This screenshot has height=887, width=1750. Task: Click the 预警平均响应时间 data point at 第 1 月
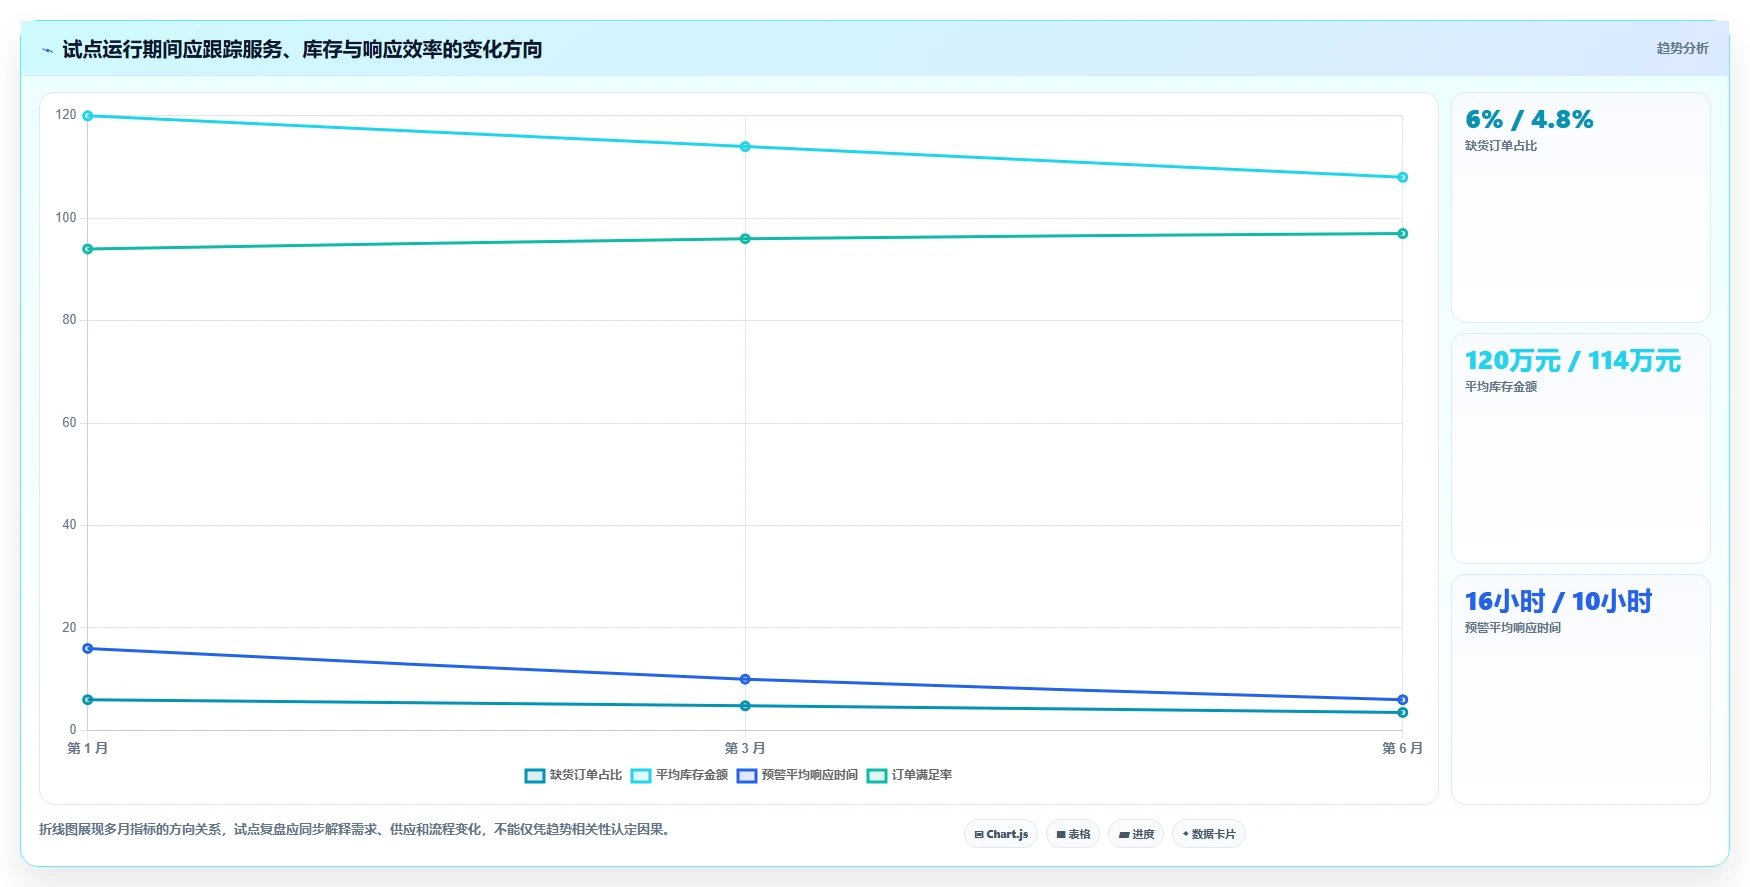[88, 649]
